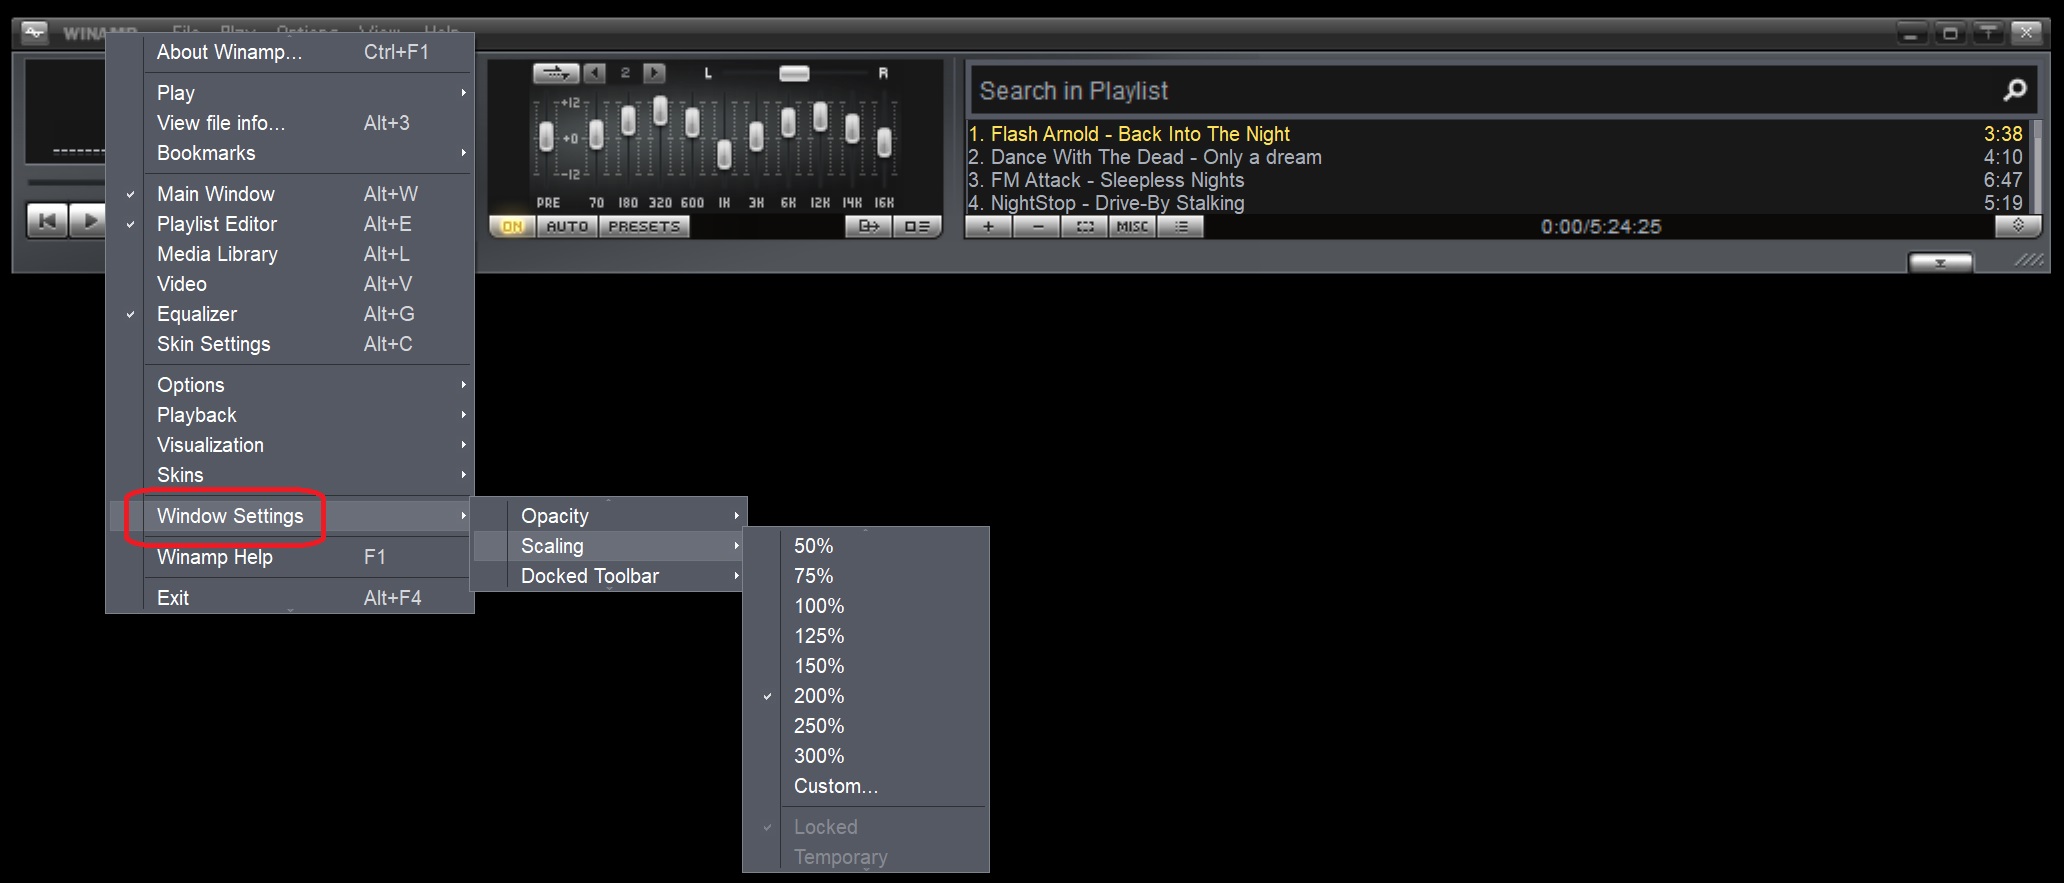Image resolution: width=2064 pixels, height=883 pixels.
Task: Select track FM Attack - Sleepless Nights
Action: point(1495,180)
